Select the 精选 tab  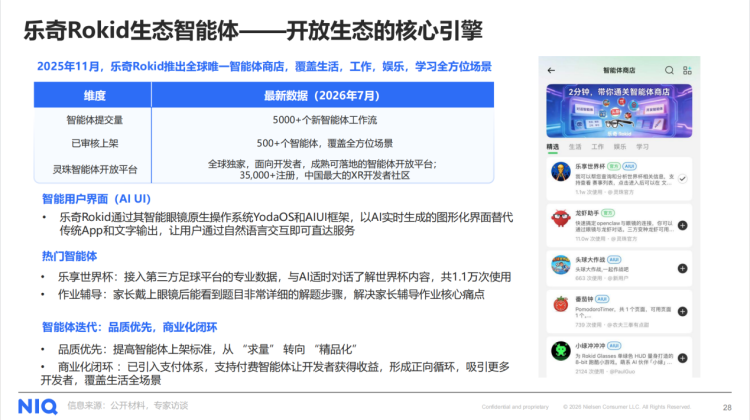click(552, 147)
